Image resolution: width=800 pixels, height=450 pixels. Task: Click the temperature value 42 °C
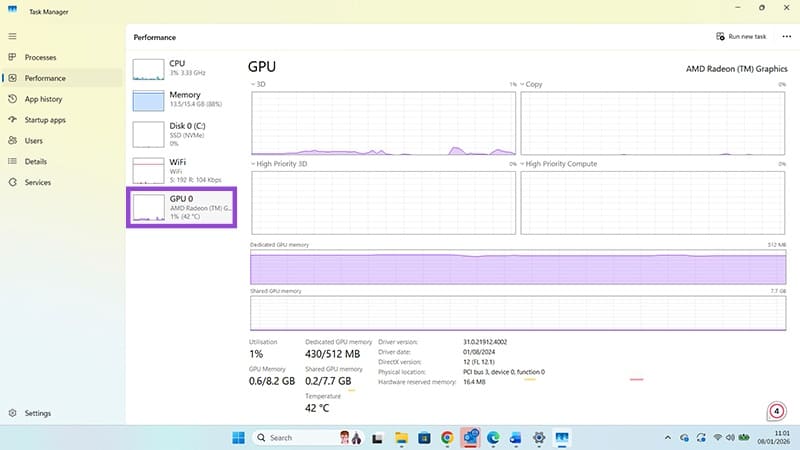coord(317,408)
